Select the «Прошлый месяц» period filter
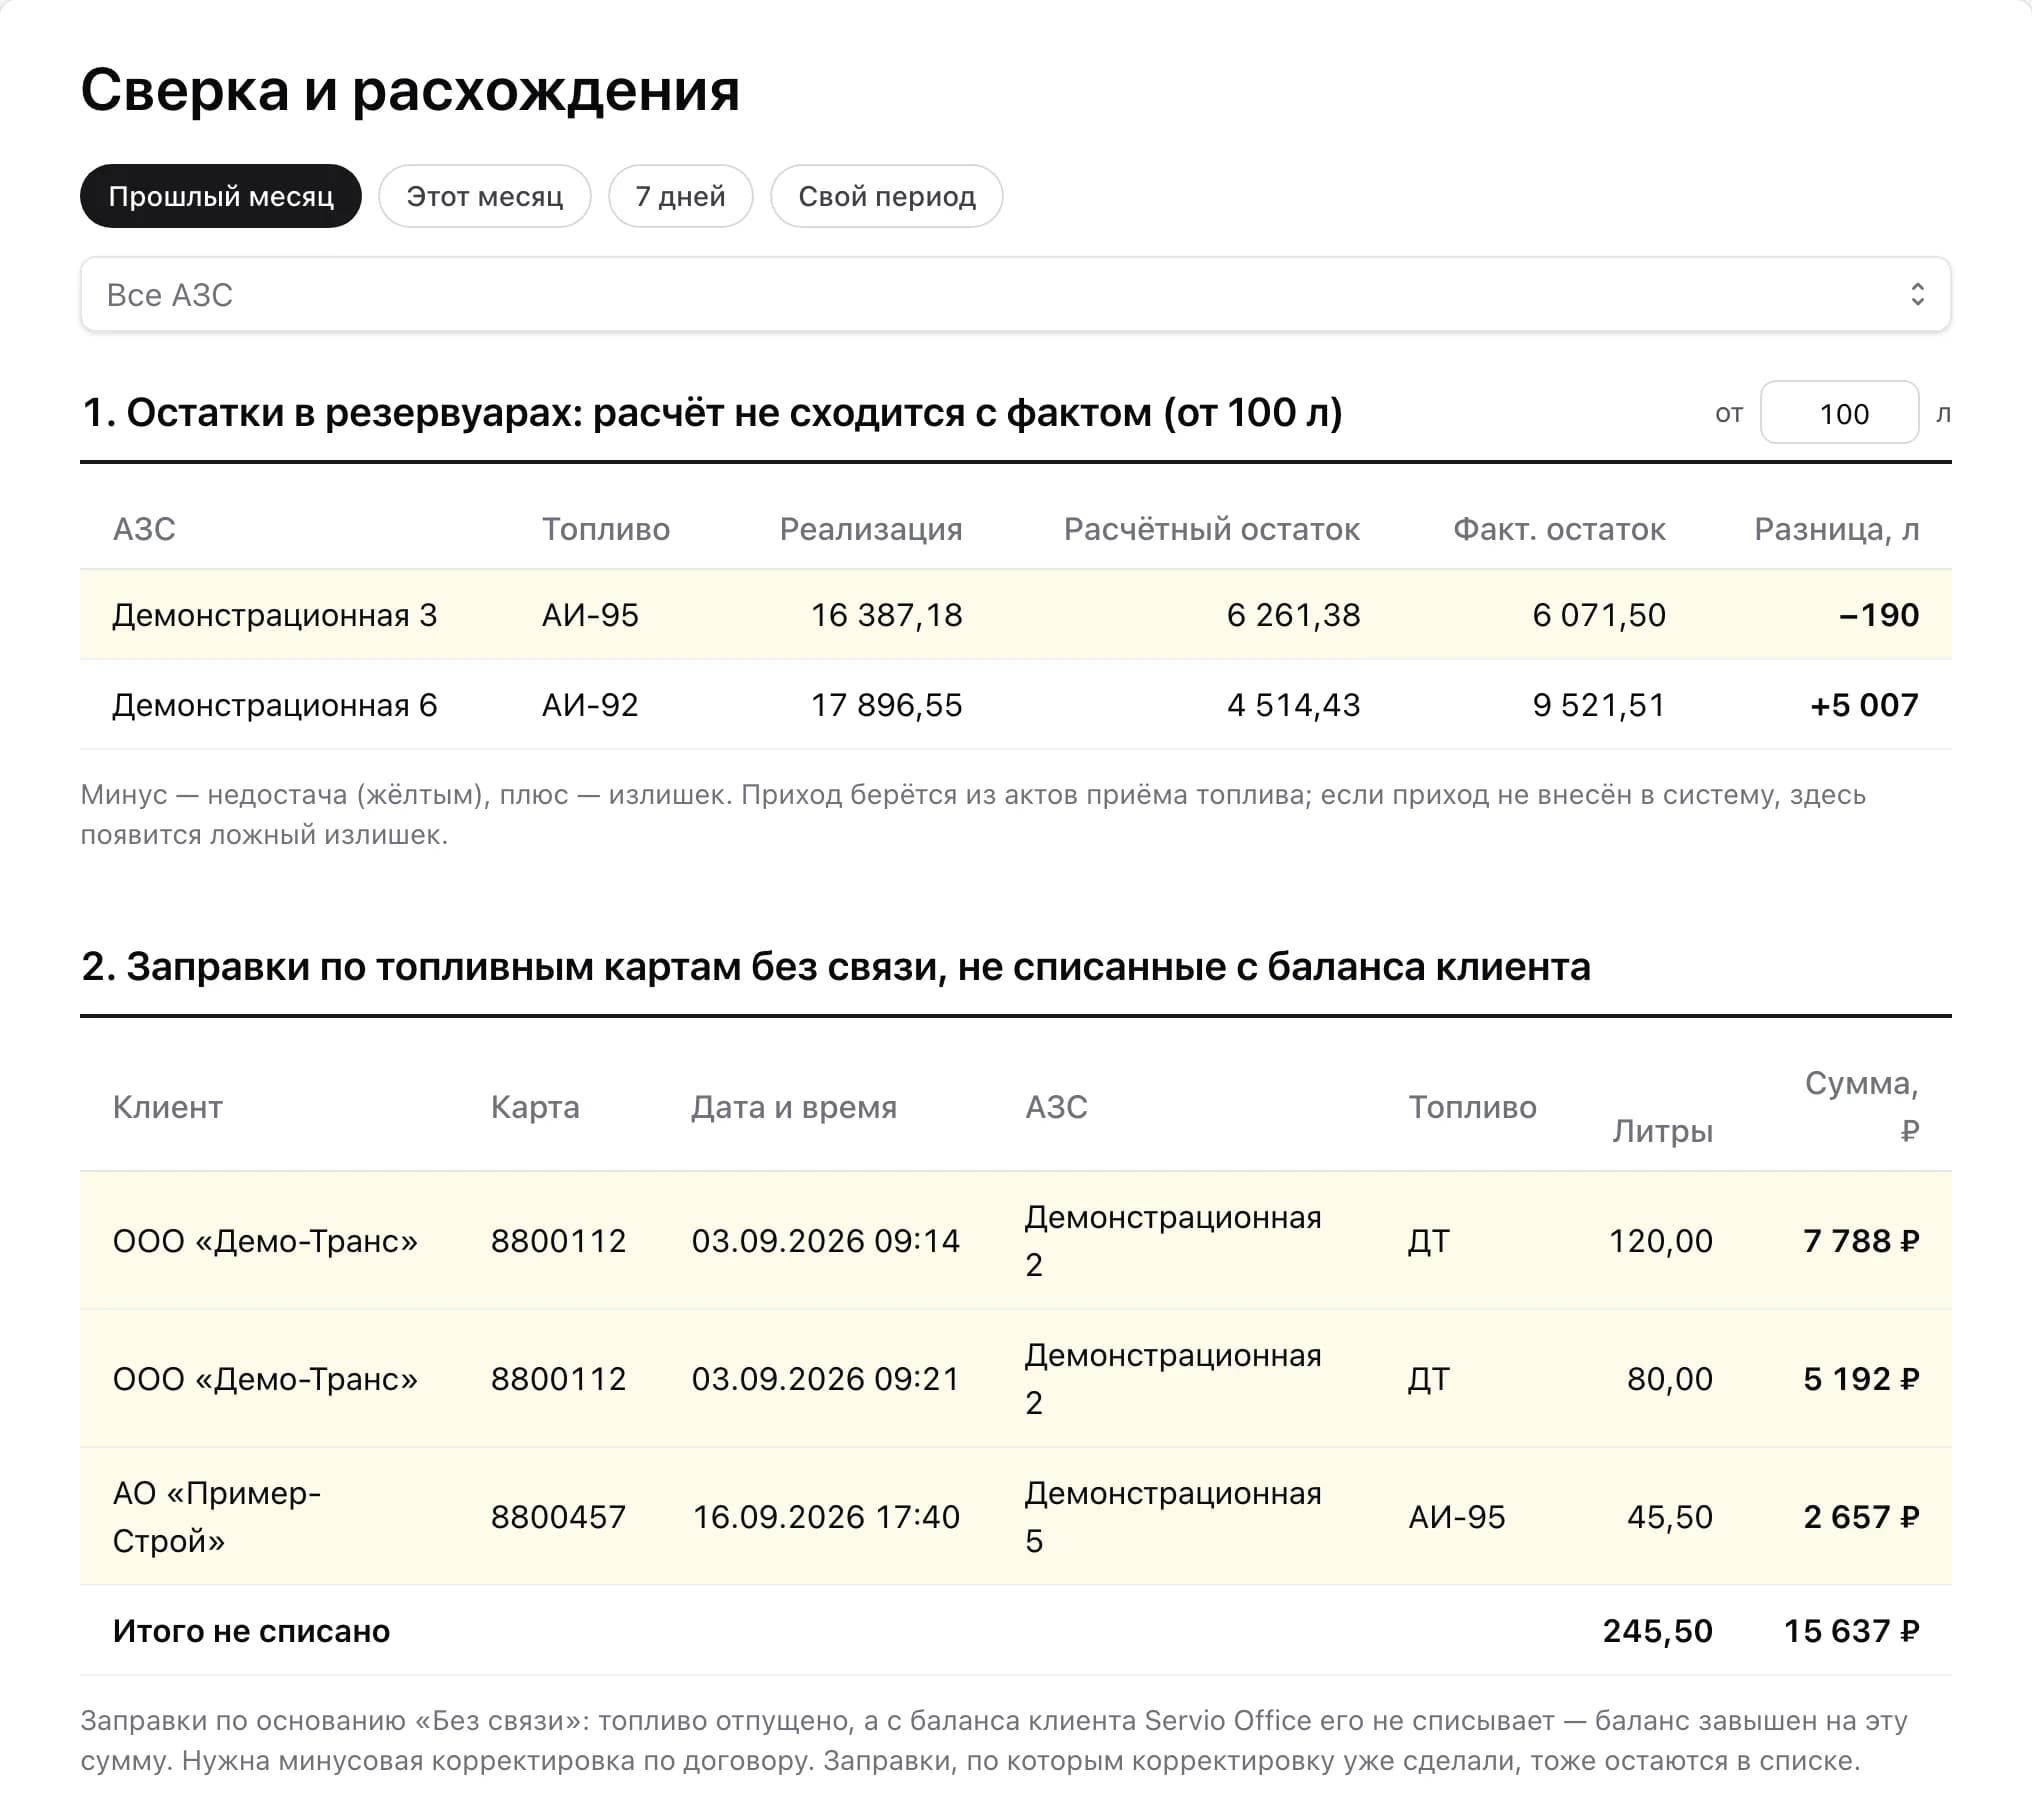This screenshot has height=1800, width=2032. [x=220, y=196]
